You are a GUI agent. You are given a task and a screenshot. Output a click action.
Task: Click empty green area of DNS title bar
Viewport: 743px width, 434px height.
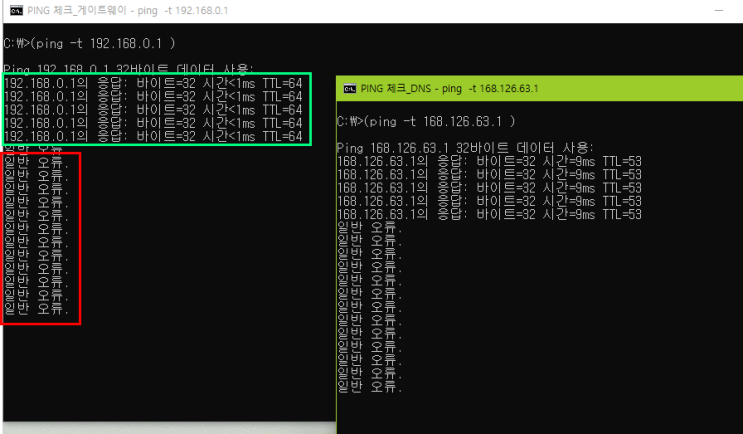[x=640, y=89]
